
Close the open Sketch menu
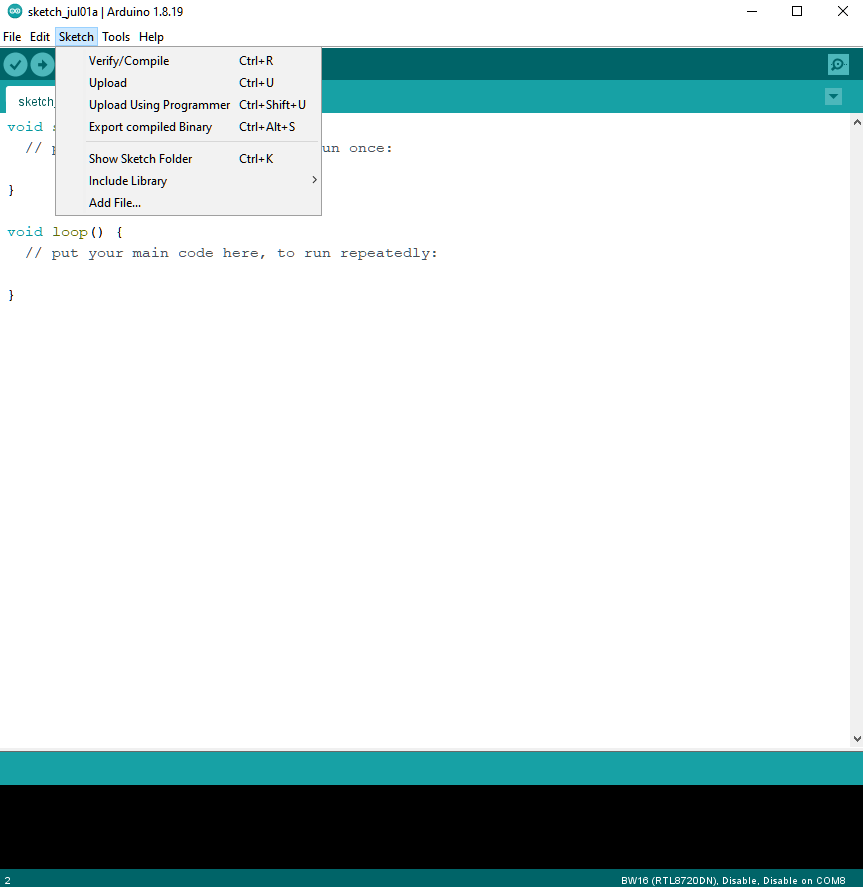(76, 37)
